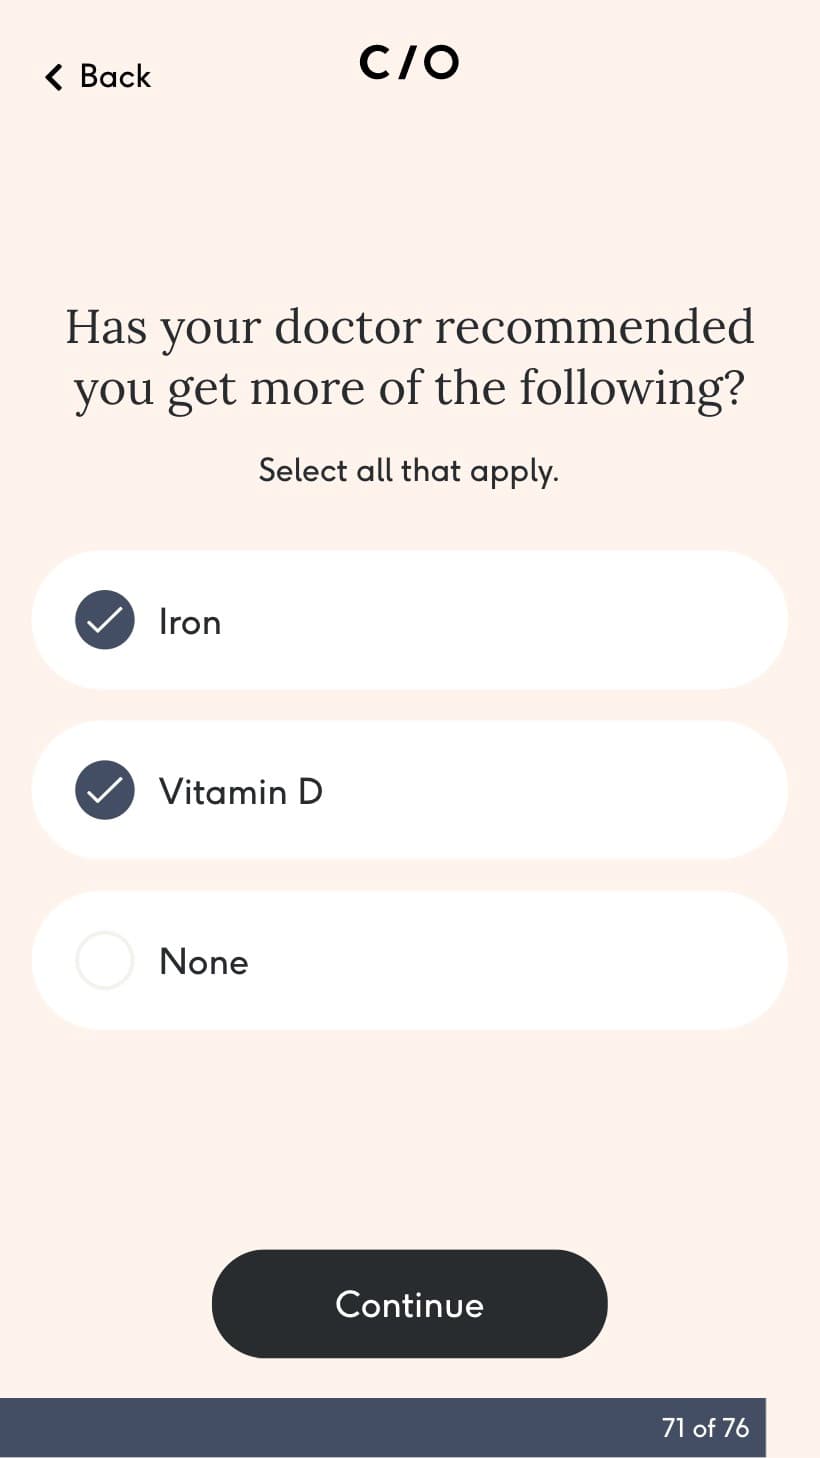The image size is (820, 1458).
Task: Click the 'Select all that apply.' hint text
Action: (x=409, y=470)
